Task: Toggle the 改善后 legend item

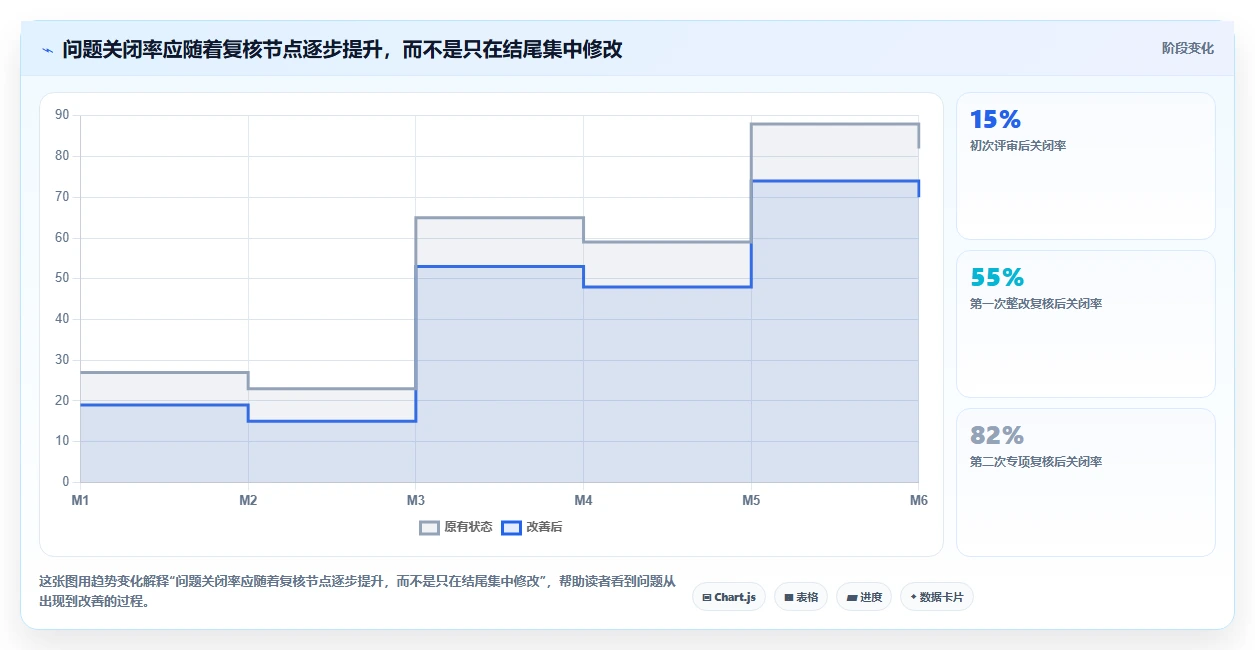Action: (x=532, y=527)
